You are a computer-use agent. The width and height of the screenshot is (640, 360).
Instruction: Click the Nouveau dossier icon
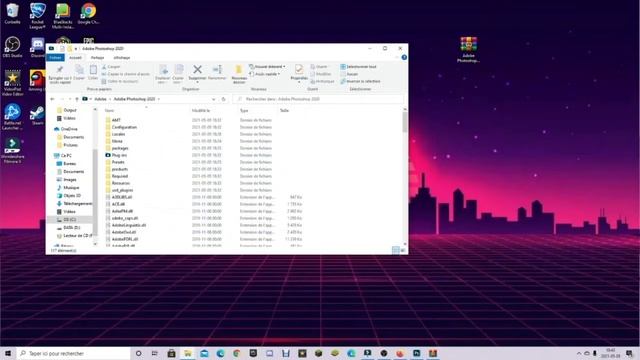[x=239, y=69]
